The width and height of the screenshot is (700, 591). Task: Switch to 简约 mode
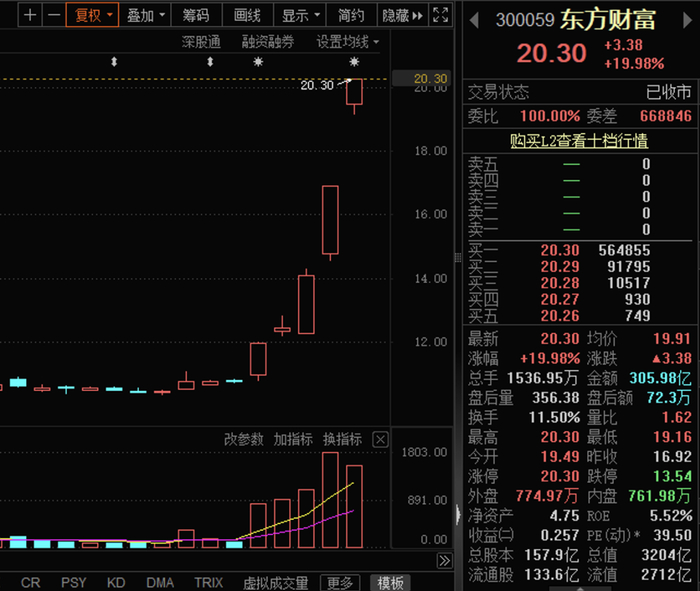[x=351, y=15]
